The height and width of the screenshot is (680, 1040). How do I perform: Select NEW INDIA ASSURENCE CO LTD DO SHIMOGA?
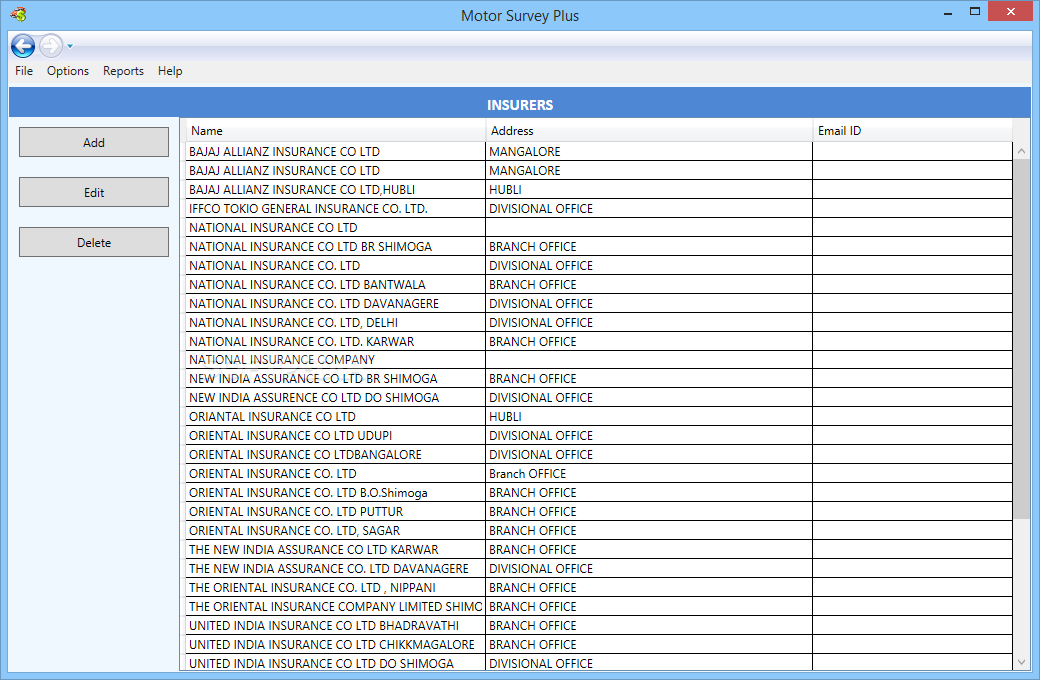point(599,397)
